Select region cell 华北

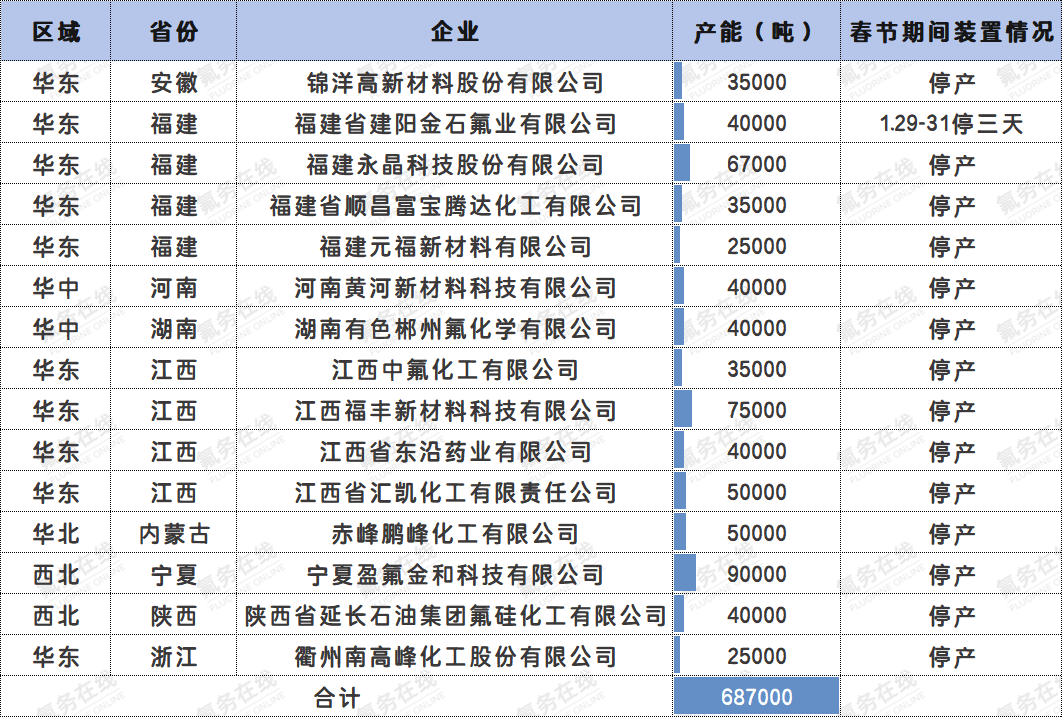(x=56, y=534)
